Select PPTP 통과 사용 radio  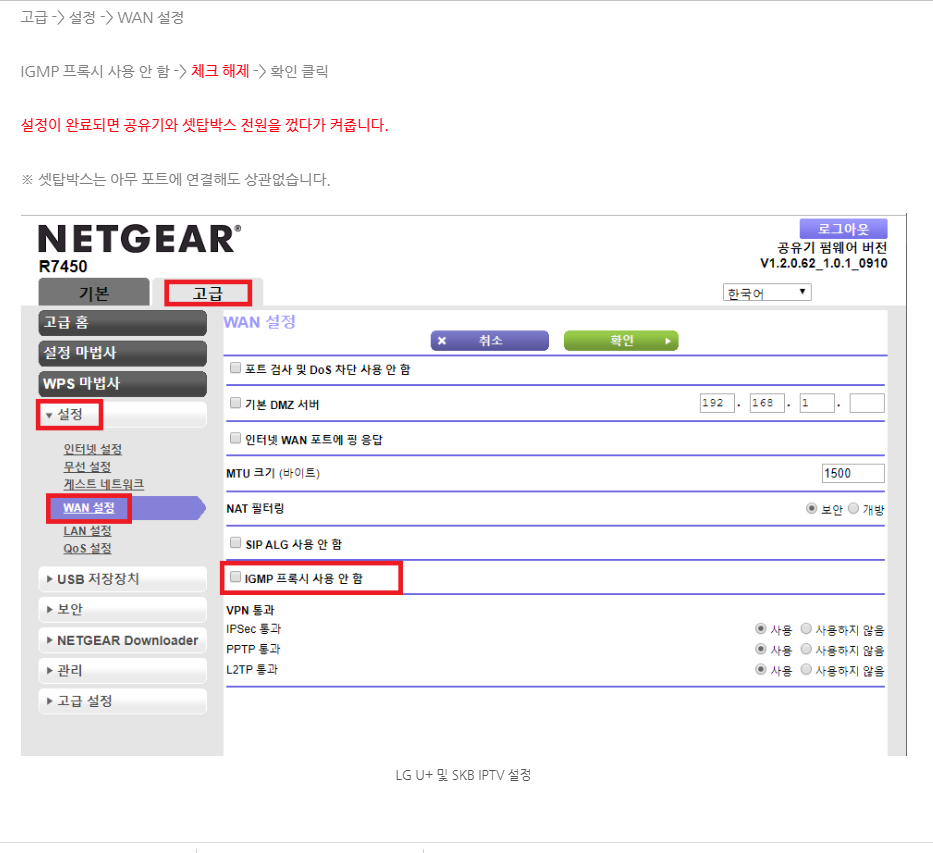tap(760, 649)
